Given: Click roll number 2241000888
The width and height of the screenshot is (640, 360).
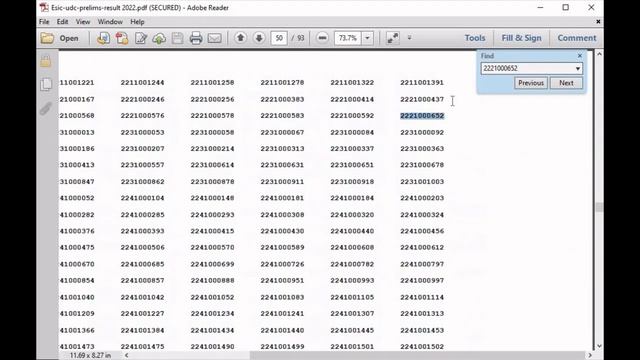Looking at the screenshot, I should [x=212, y=280].
